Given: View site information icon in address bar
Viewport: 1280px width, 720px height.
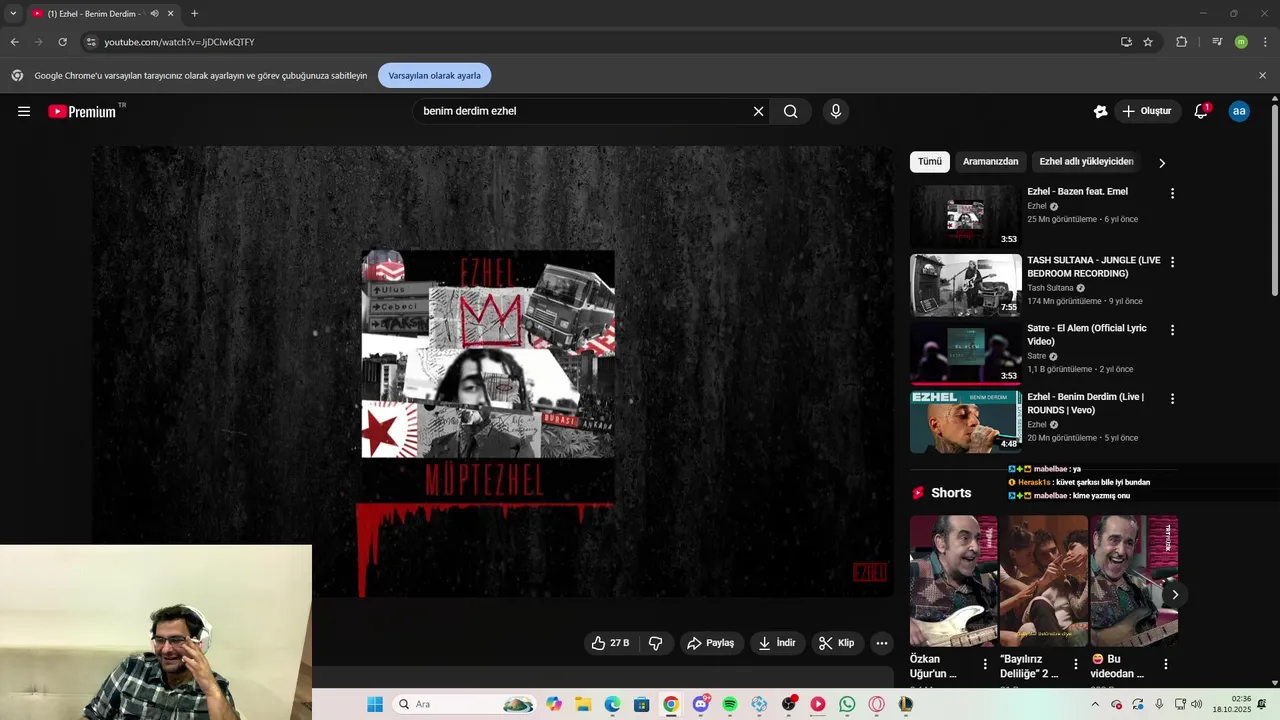Looking at the screenshot, I should click(91, 42).
